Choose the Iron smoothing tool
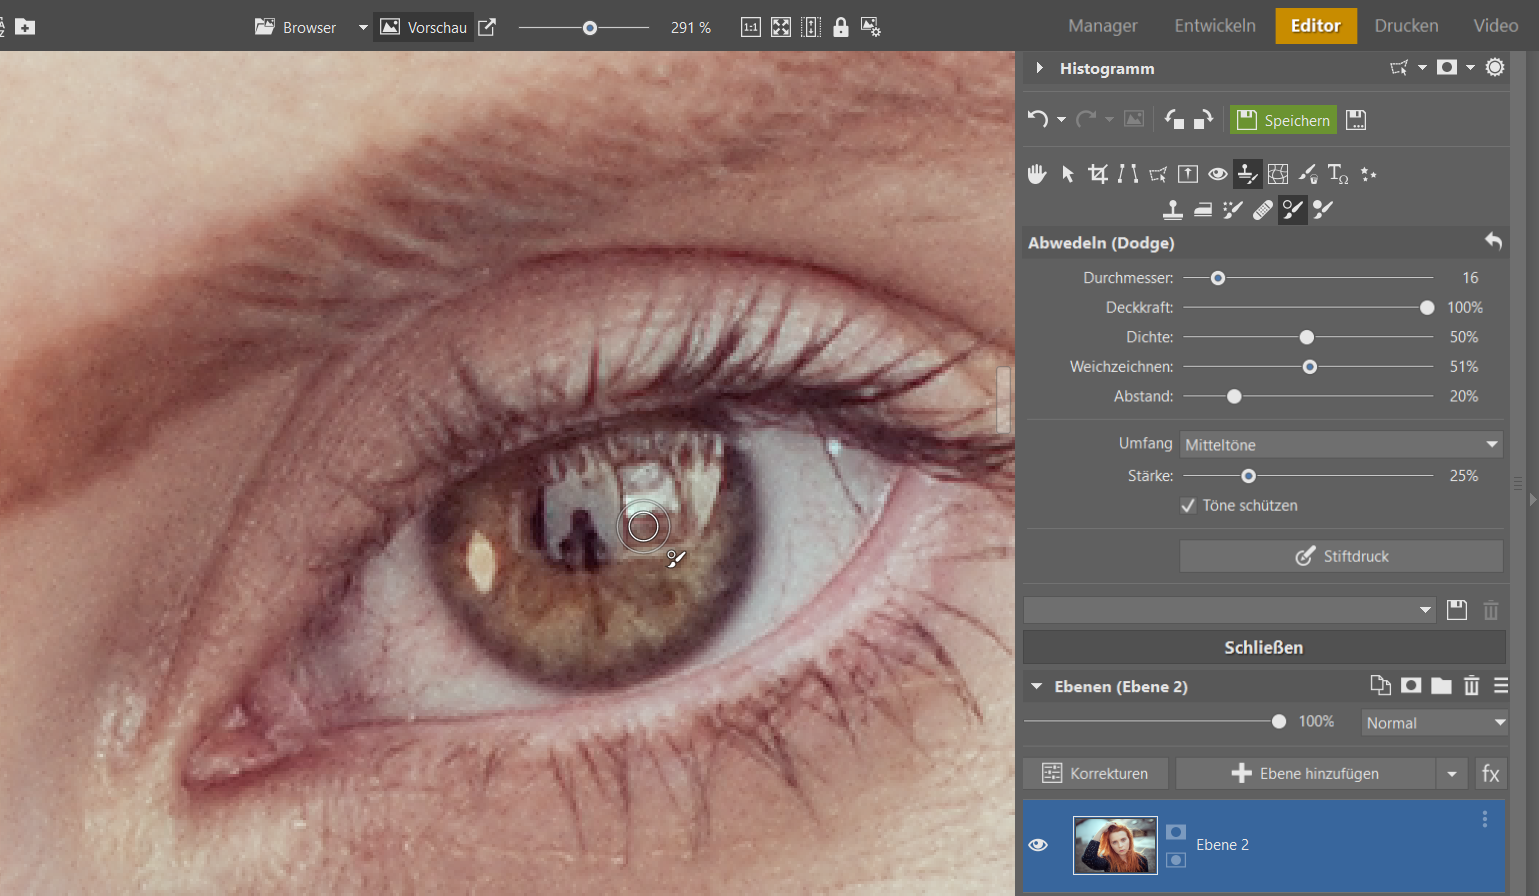1539x896 pixels. (1203, 209)
